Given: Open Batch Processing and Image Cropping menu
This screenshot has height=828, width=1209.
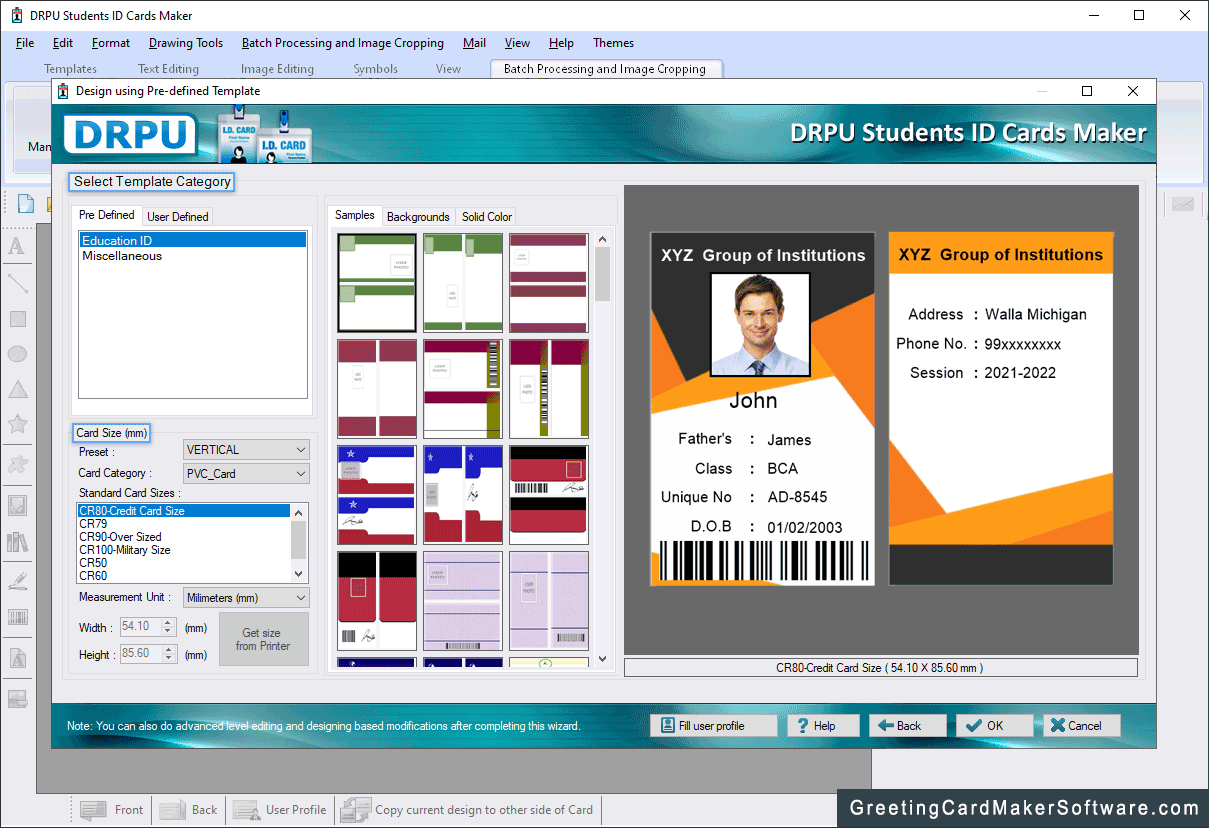Looking at the screenshot, I should [x=343, y=43].
